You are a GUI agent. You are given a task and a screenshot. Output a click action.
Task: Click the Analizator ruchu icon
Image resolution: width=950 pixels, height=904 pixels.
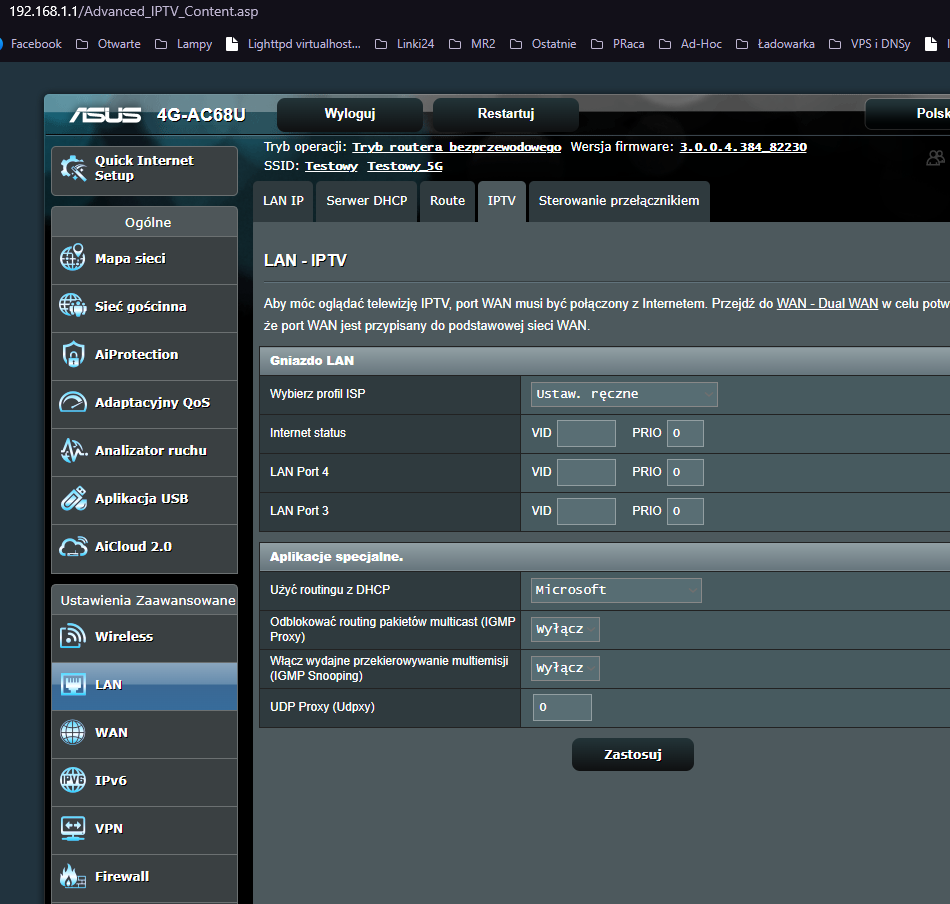pos(73,451)
